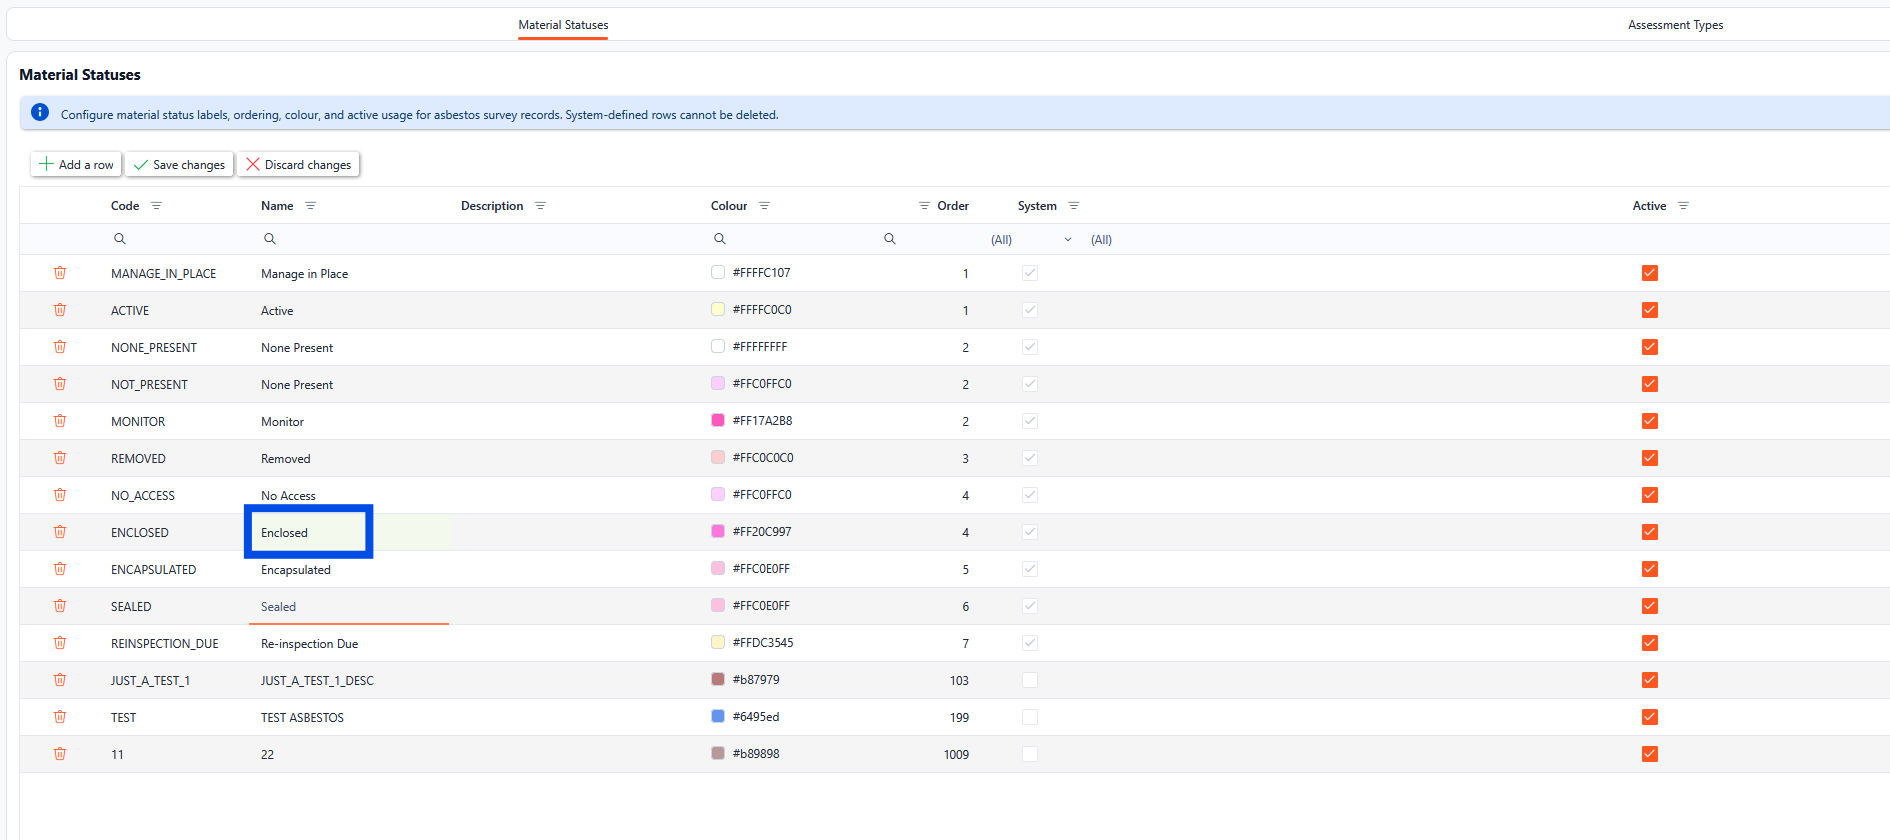1890x840 pixels.
Task: Open the Name column header filter icon
Action: click(310, 206)
